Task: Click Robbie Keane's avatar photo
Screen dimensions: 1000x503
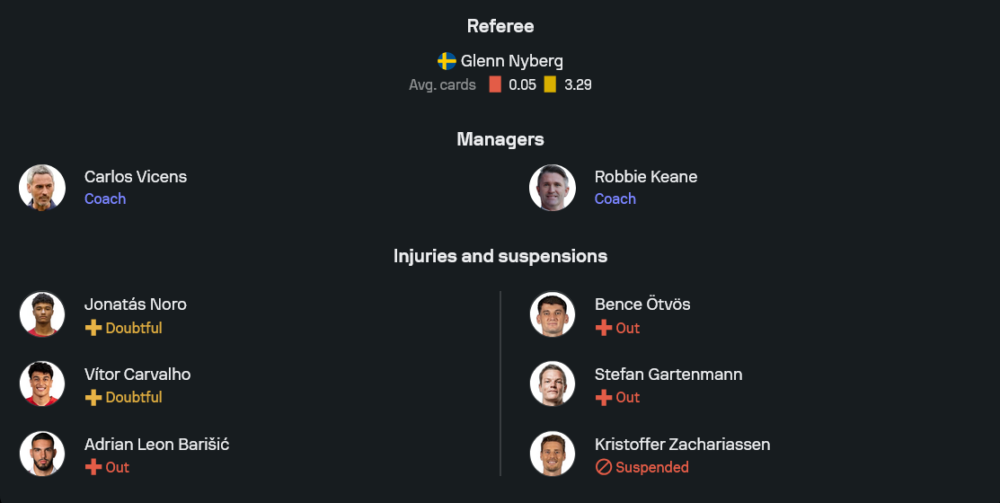Action: (x=552, y=187)
